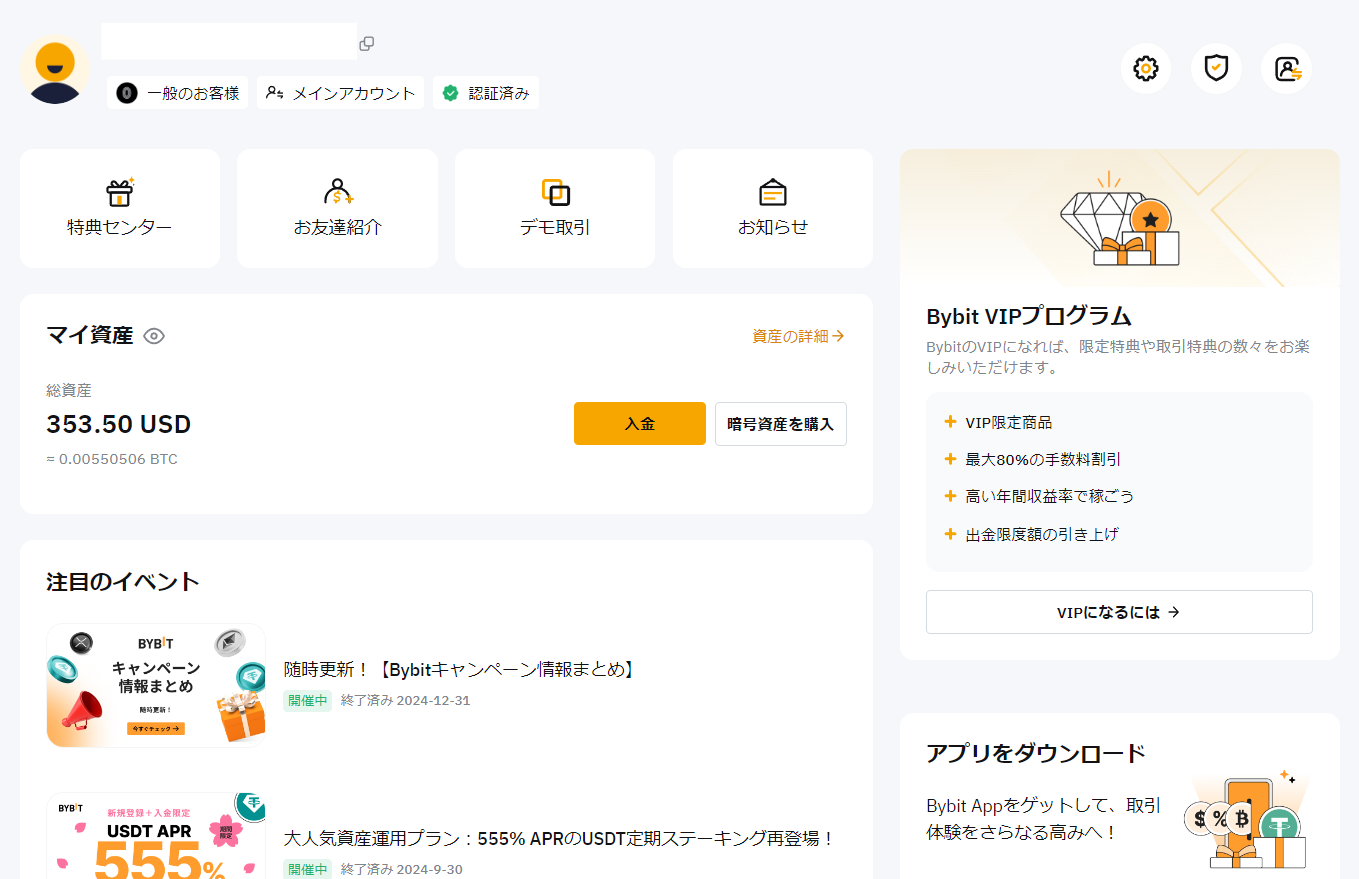1359x879 pixels.
Task: Click the 認証済み verified badge
Action: point(486,93)
